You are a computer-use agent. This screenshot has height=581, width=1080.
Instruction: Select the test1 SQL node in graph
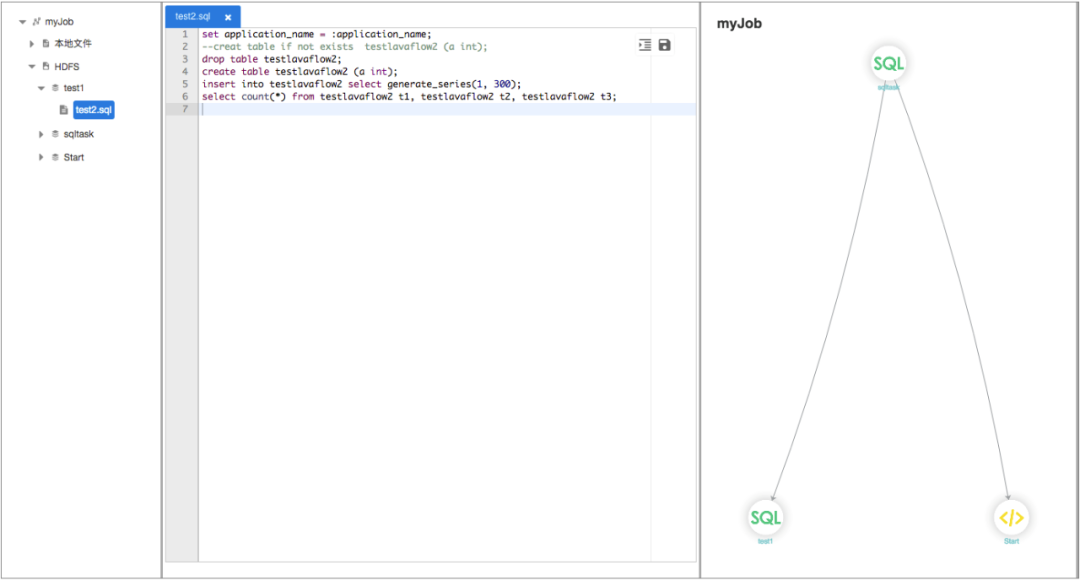(x=765, y=518)
